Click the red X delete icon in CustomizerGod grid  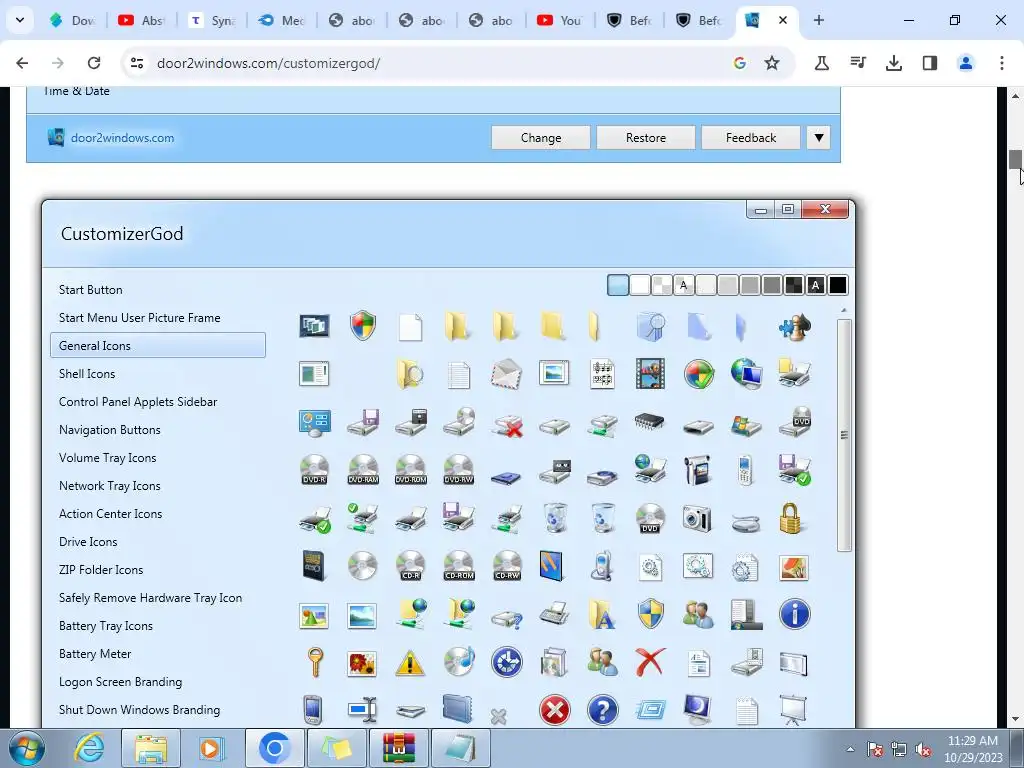click(650, 662)
